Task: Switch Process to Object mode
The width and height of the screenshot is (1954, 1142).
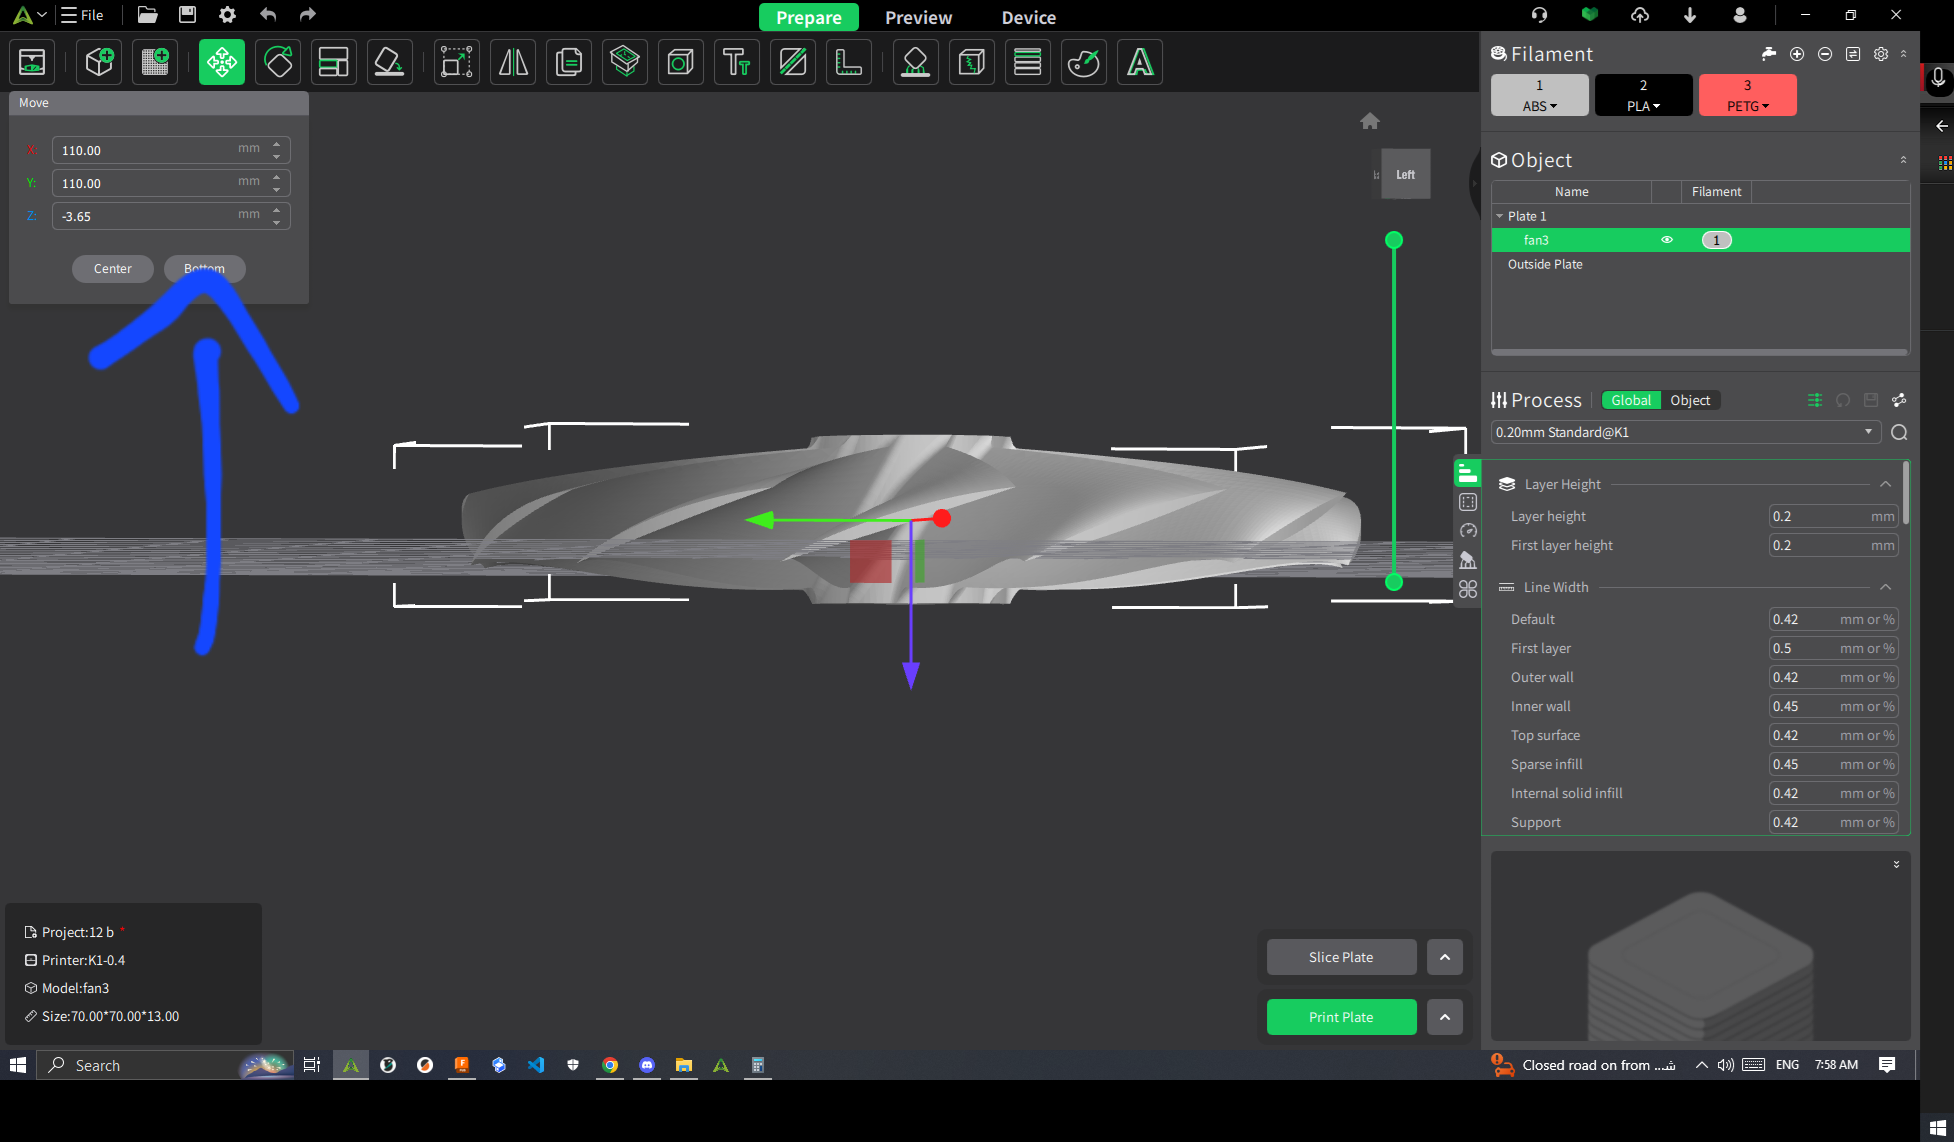Action: coord(1690,400)
